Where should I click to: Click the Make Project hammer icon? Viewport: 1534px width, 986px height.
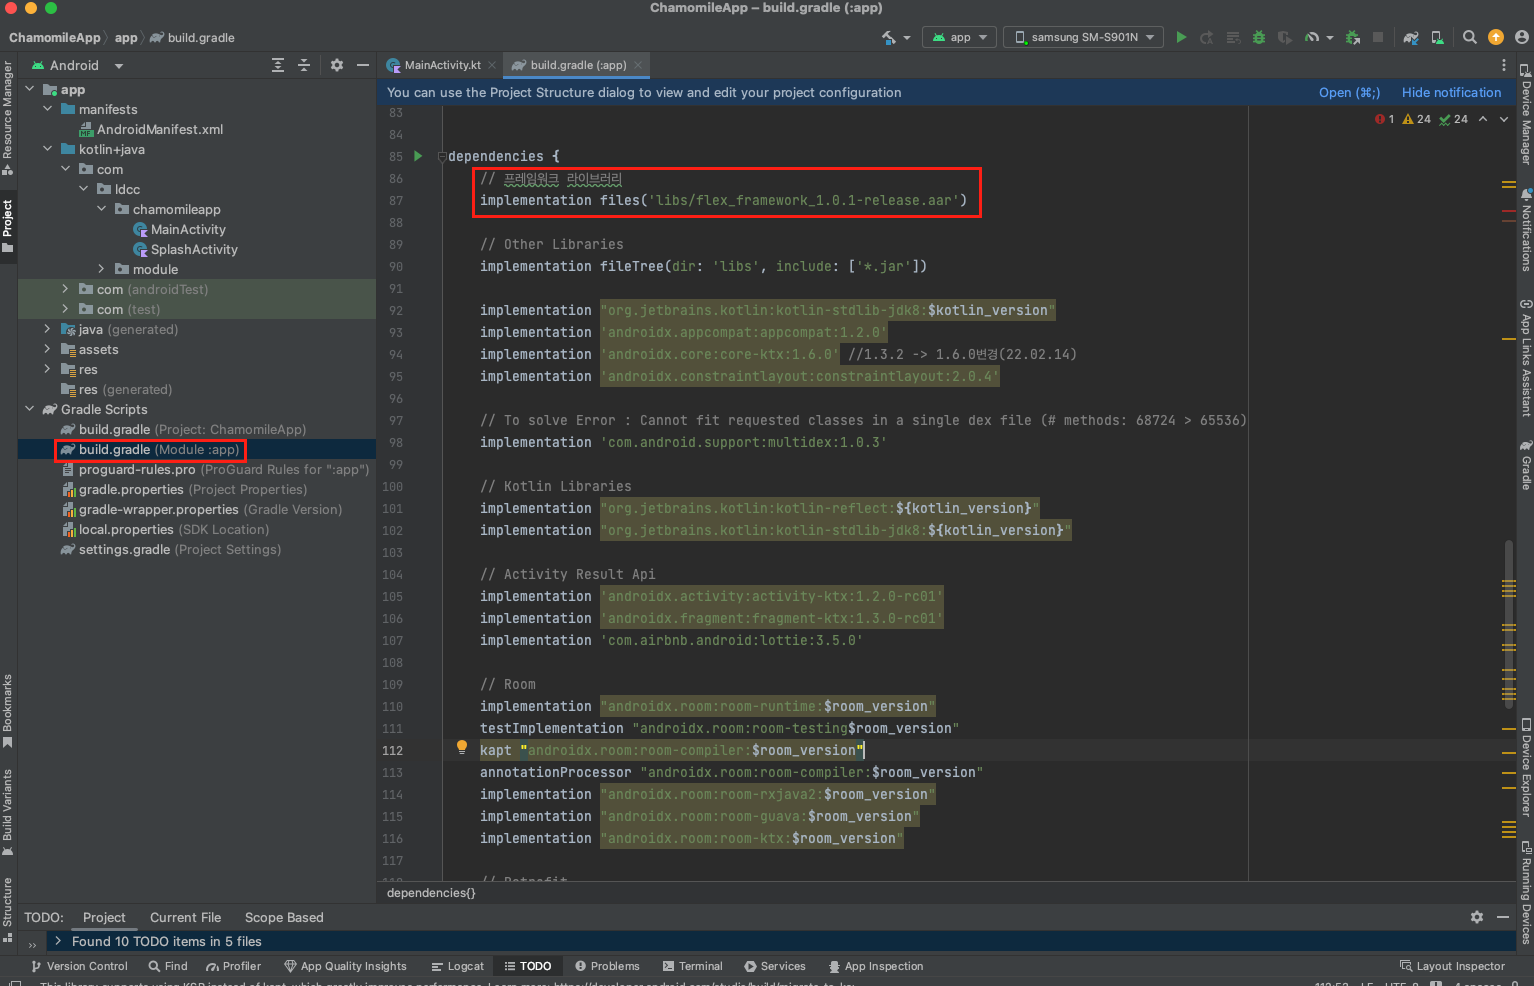pos(888,37)
